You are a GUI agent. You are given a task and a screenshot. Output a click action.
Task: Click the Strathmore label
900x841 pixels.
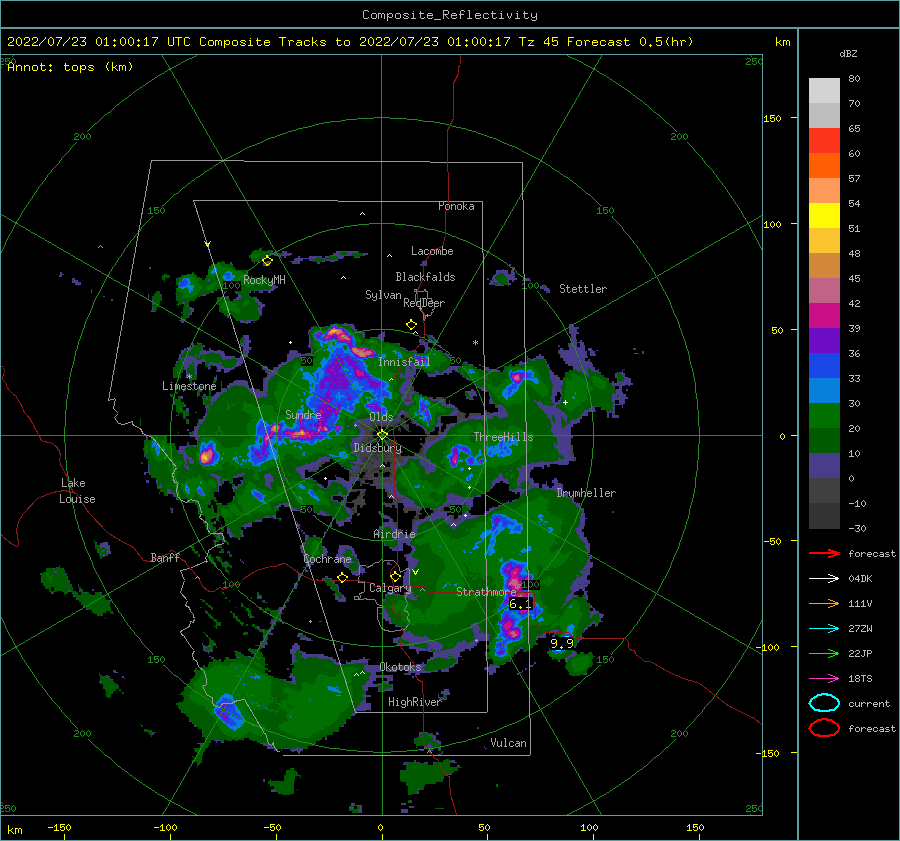coord(486,591)
